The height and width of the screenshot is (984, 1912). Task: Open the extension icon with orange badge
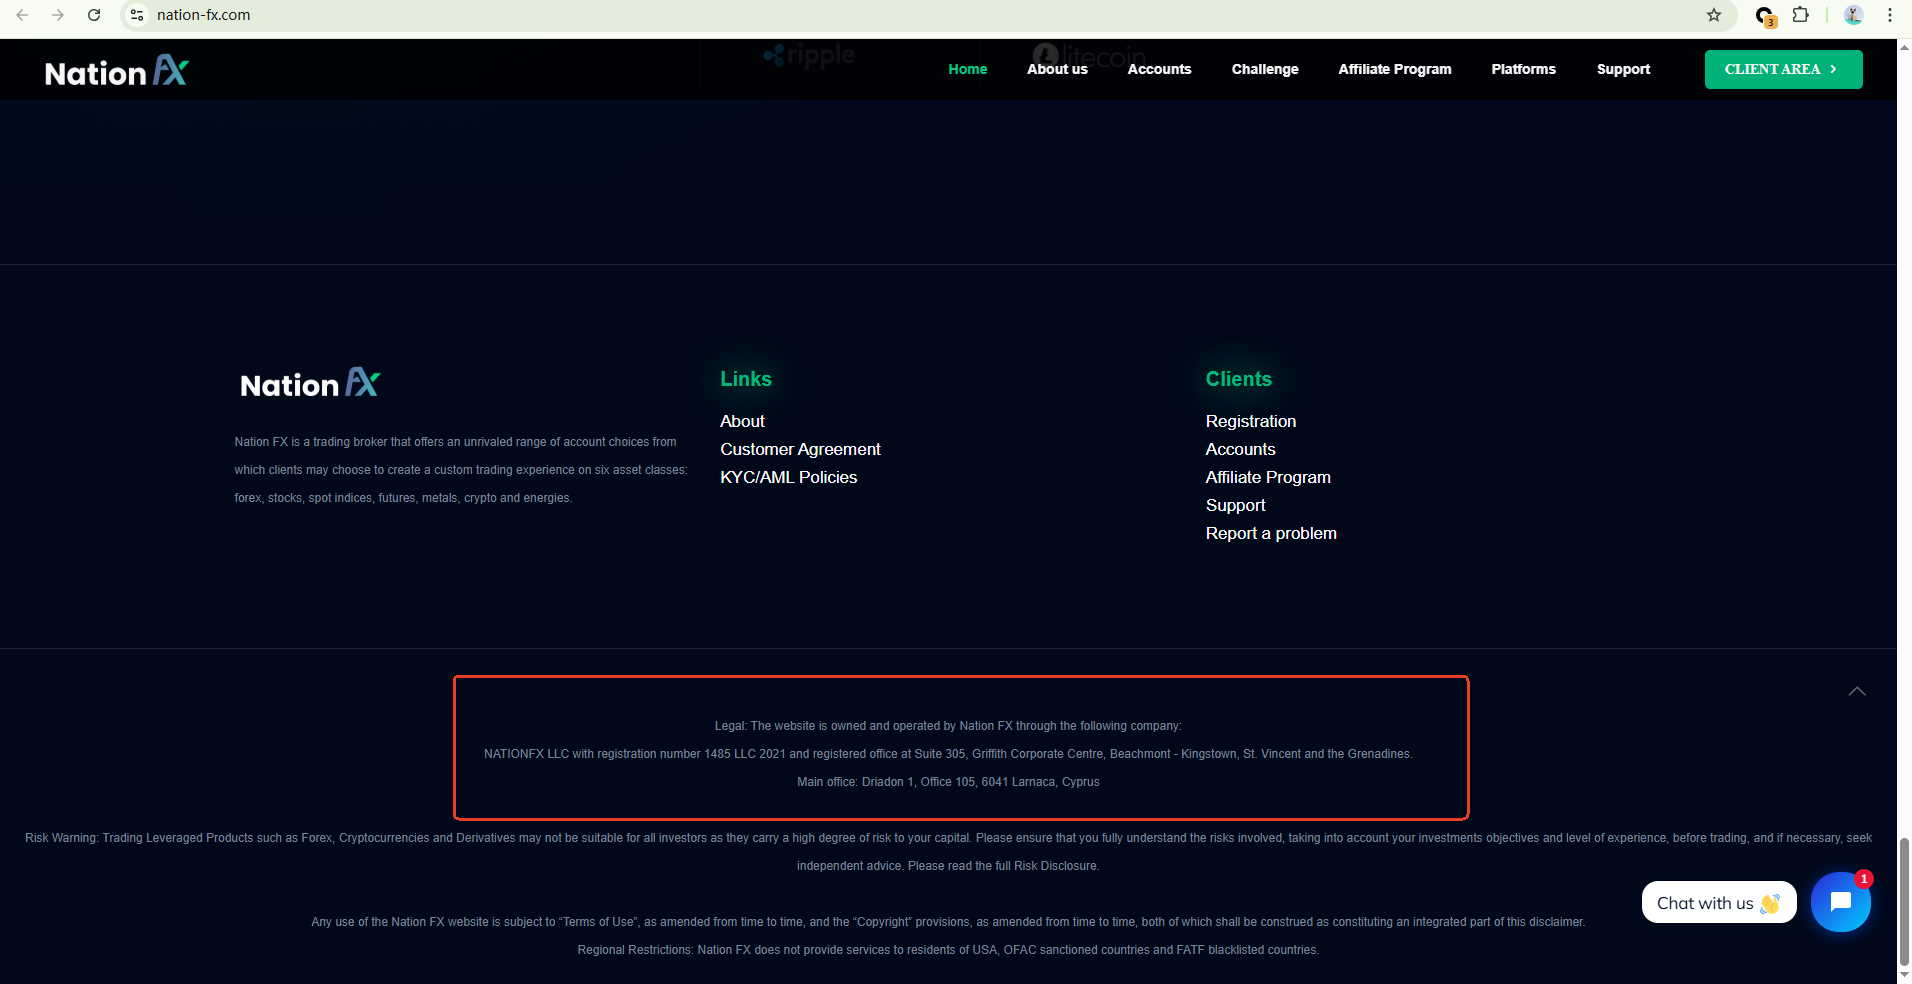[1765, 16]
